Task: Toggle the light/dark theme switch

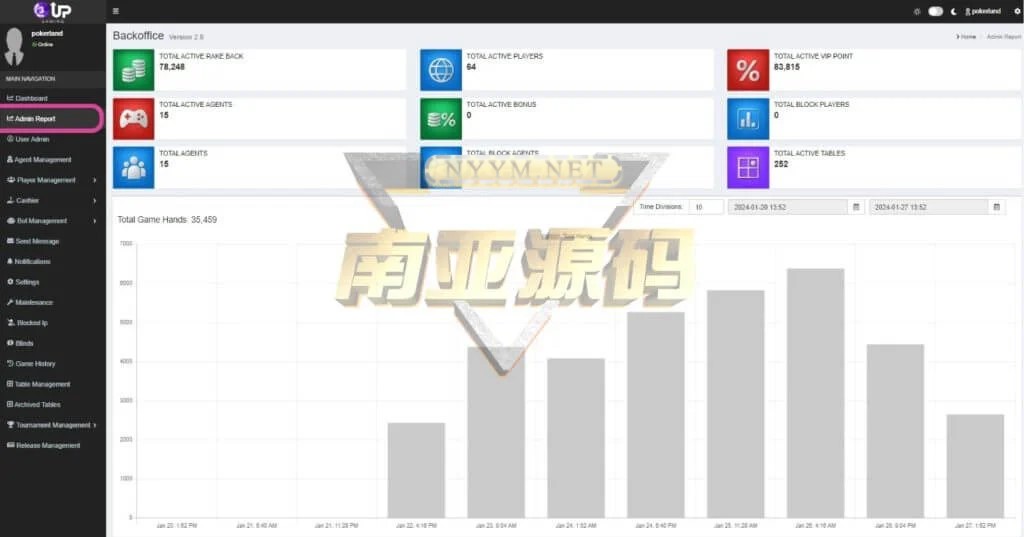Action: pos(935,11)
